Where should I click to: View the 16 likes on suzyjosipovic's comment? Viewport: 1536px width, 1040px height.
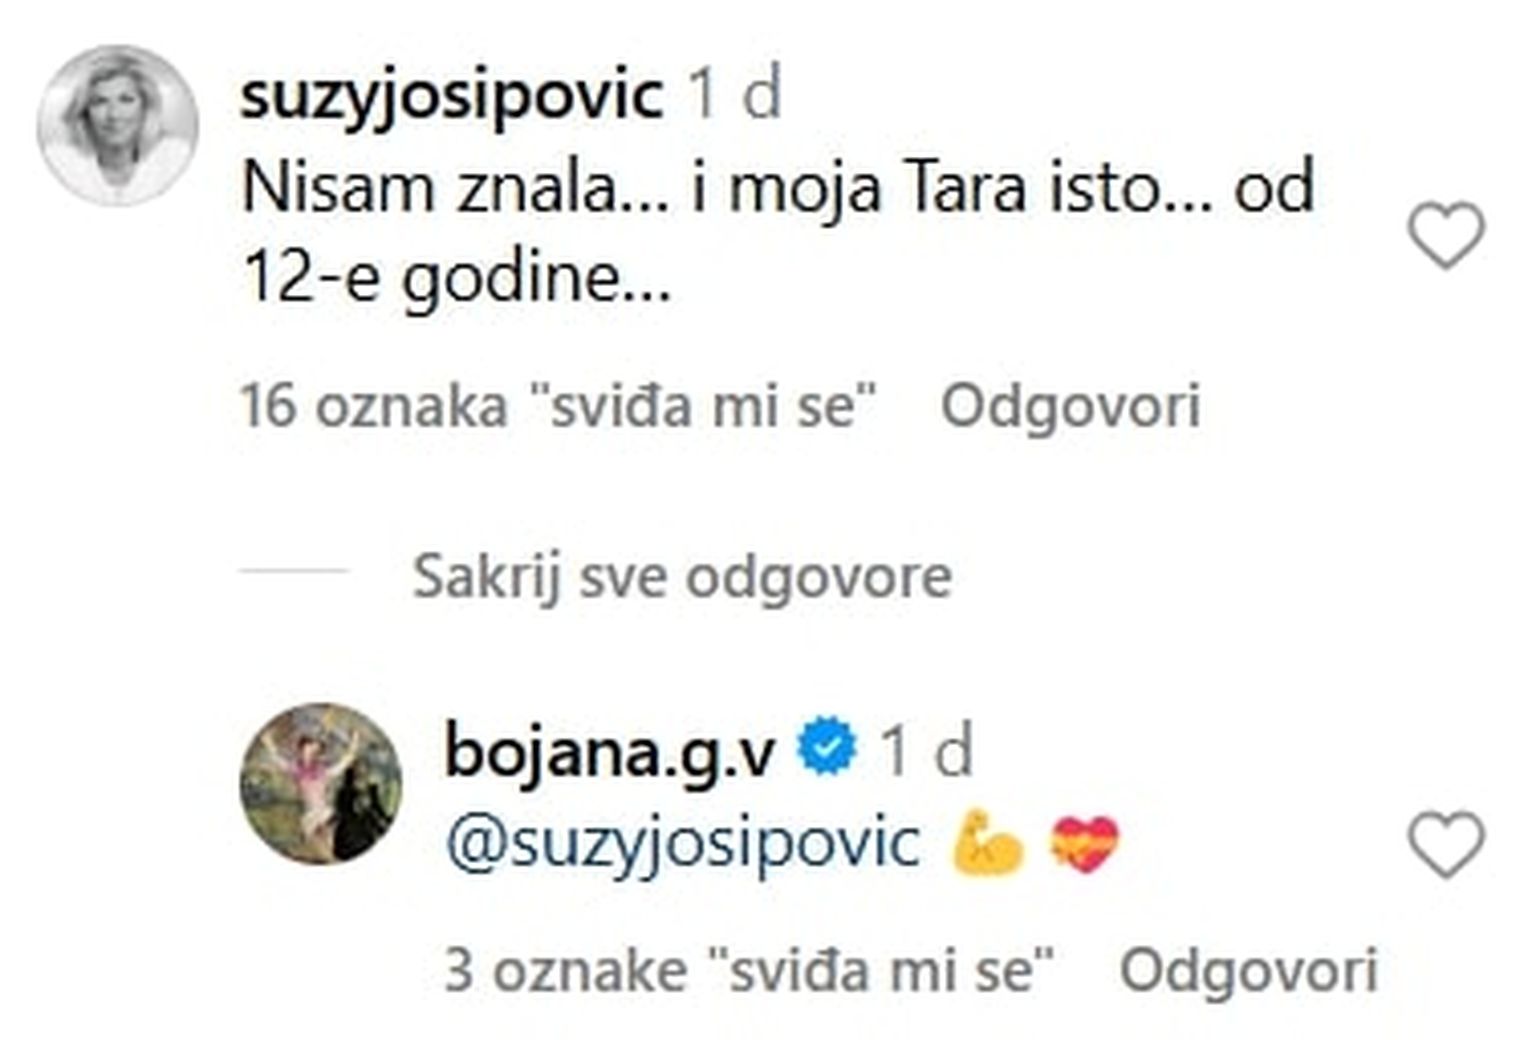tap(558, 406)
